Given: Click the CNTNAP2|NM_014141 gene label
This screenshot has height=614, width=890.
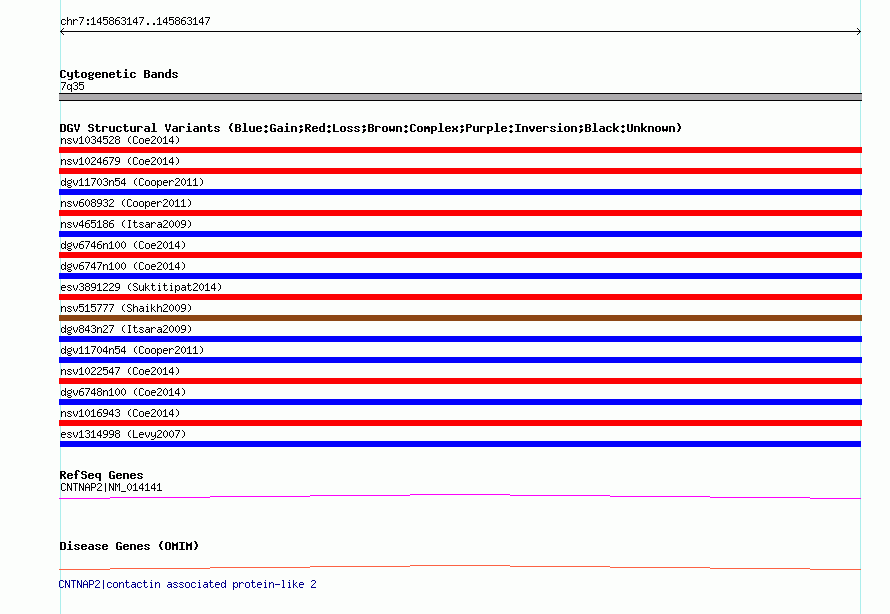Looking at the screenshot, I should (x=111, y=487).
